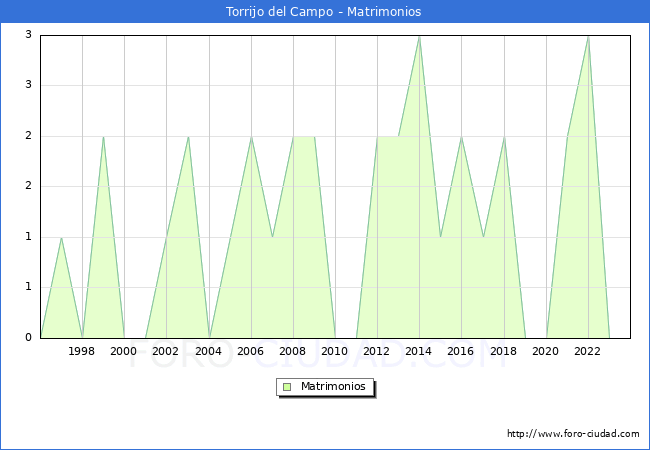650x450 pixels.
Task: Click the 2006 x-axis label
Action: pos(250,351)
